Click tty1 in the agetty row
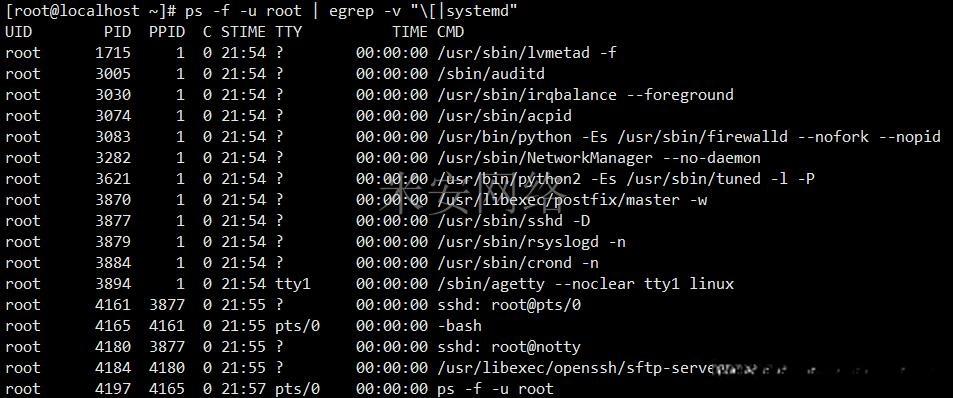953x398 pixels. (293, 284)
